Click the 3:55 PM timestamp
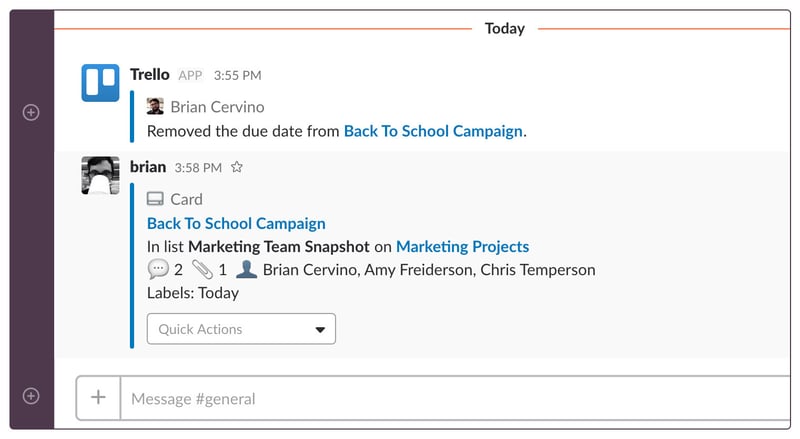The image size is (800, 439). (x=237, y=76)
